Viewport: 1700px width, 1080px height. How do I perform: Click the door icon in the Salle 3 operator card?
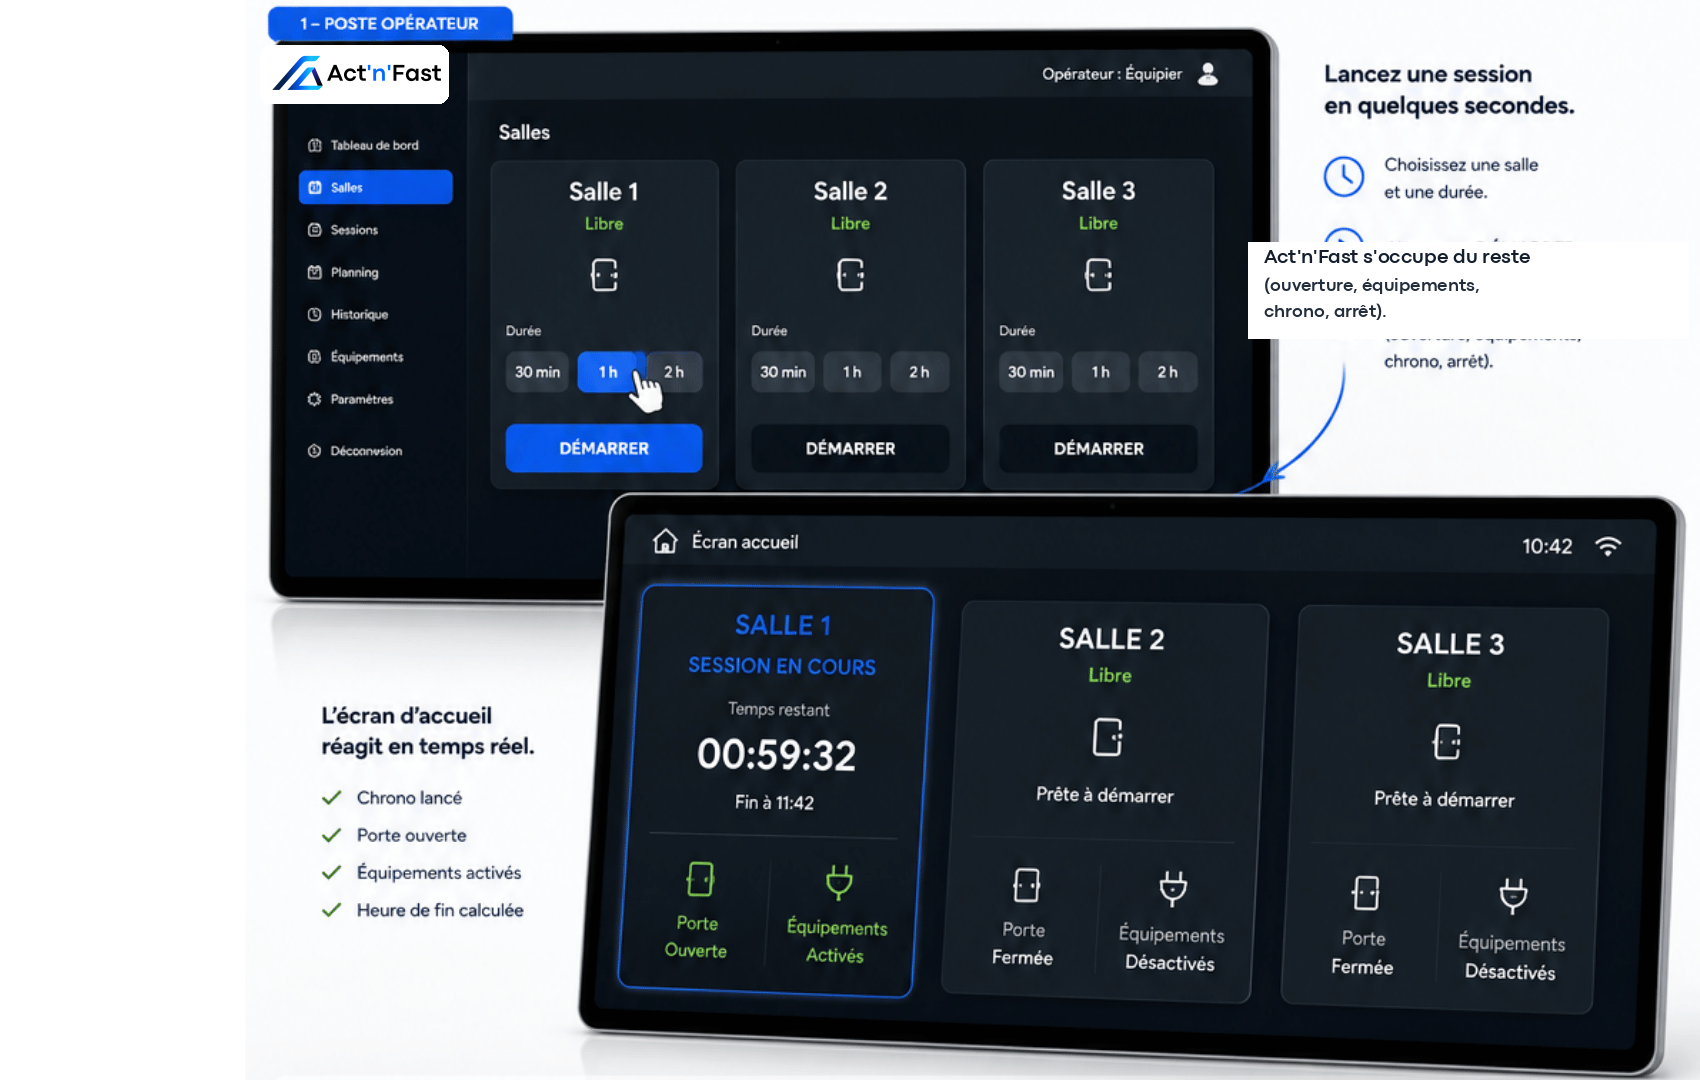(x=1098, y=274)
